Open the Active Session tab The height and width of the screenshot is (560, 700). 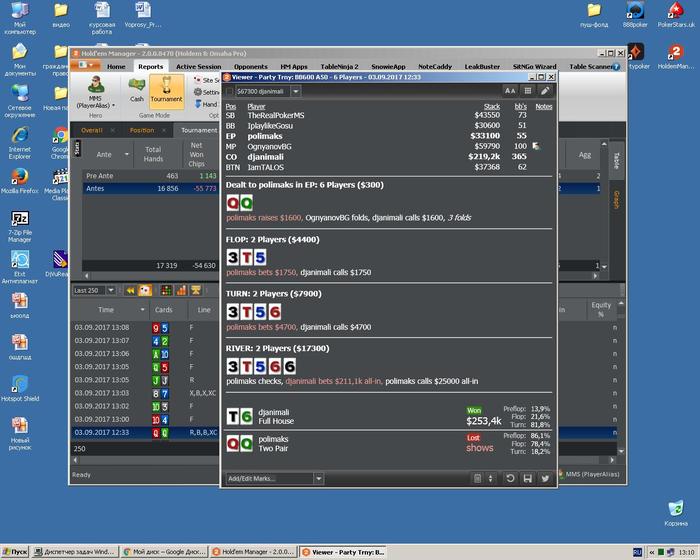point(198,67)
